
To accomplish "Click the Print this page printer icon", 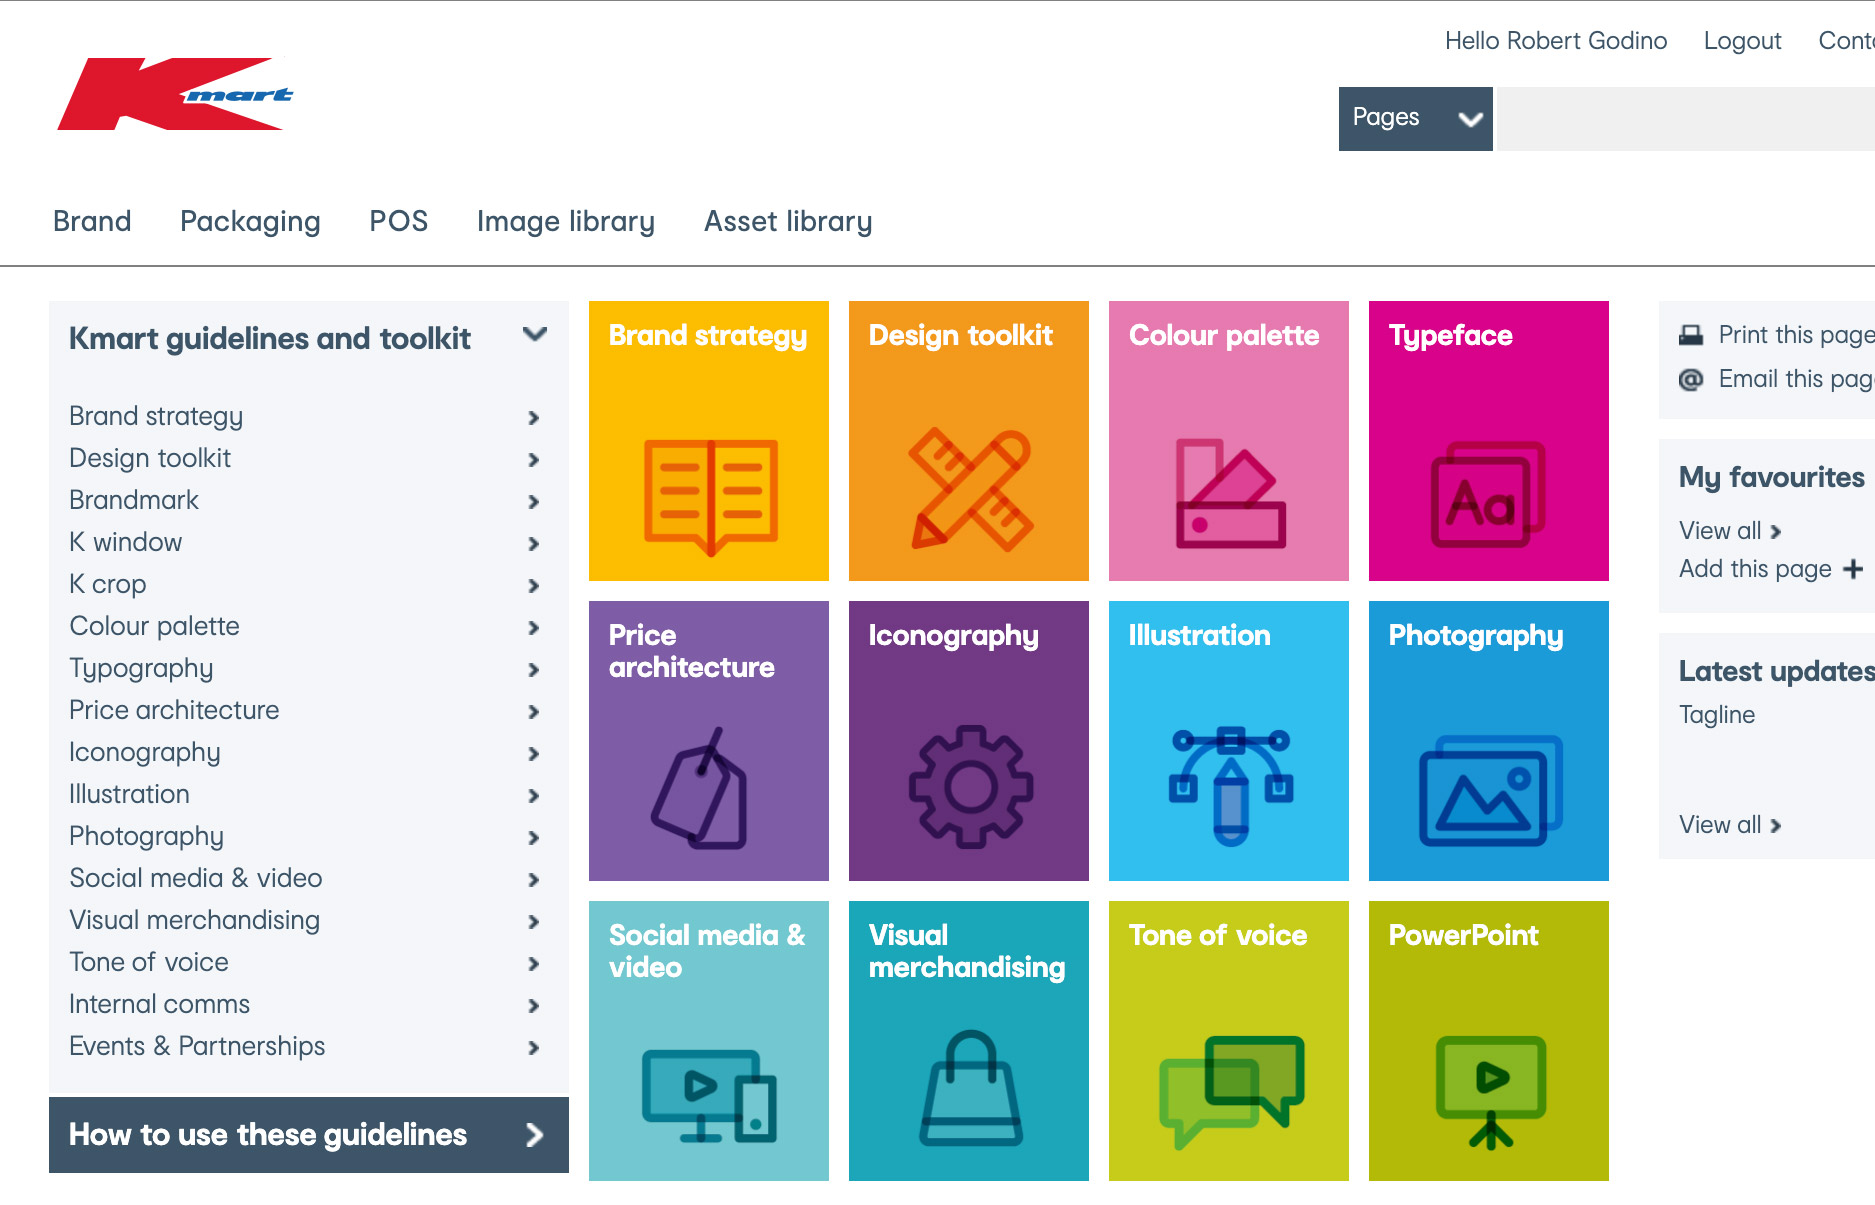I will click(x=1691, y=335).
